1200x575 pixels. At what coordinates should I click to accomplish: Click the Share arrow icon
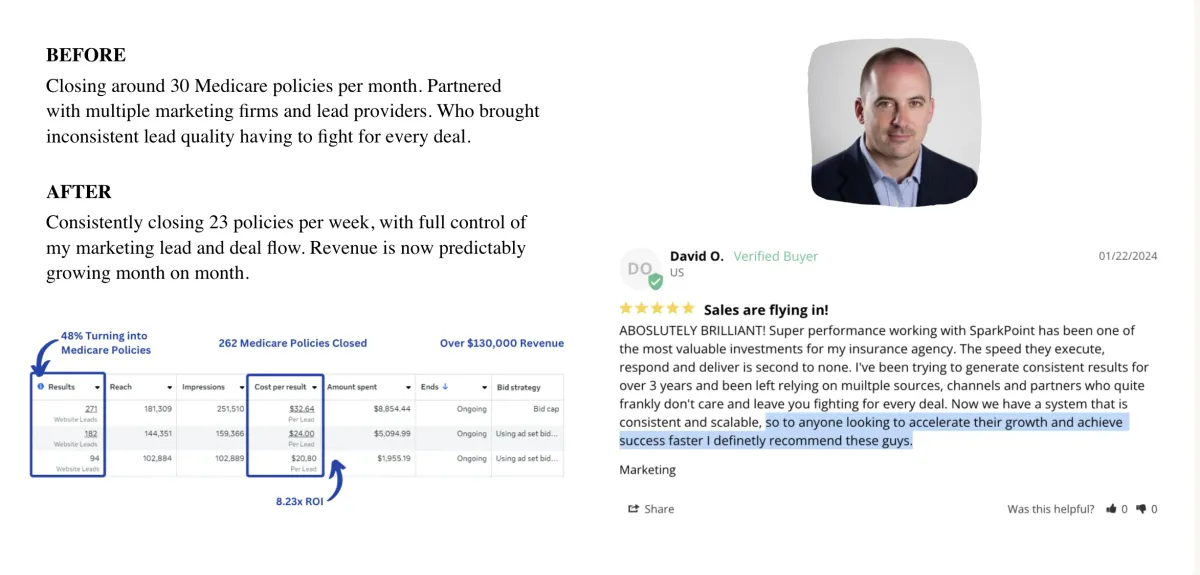[x=633, y=509]
